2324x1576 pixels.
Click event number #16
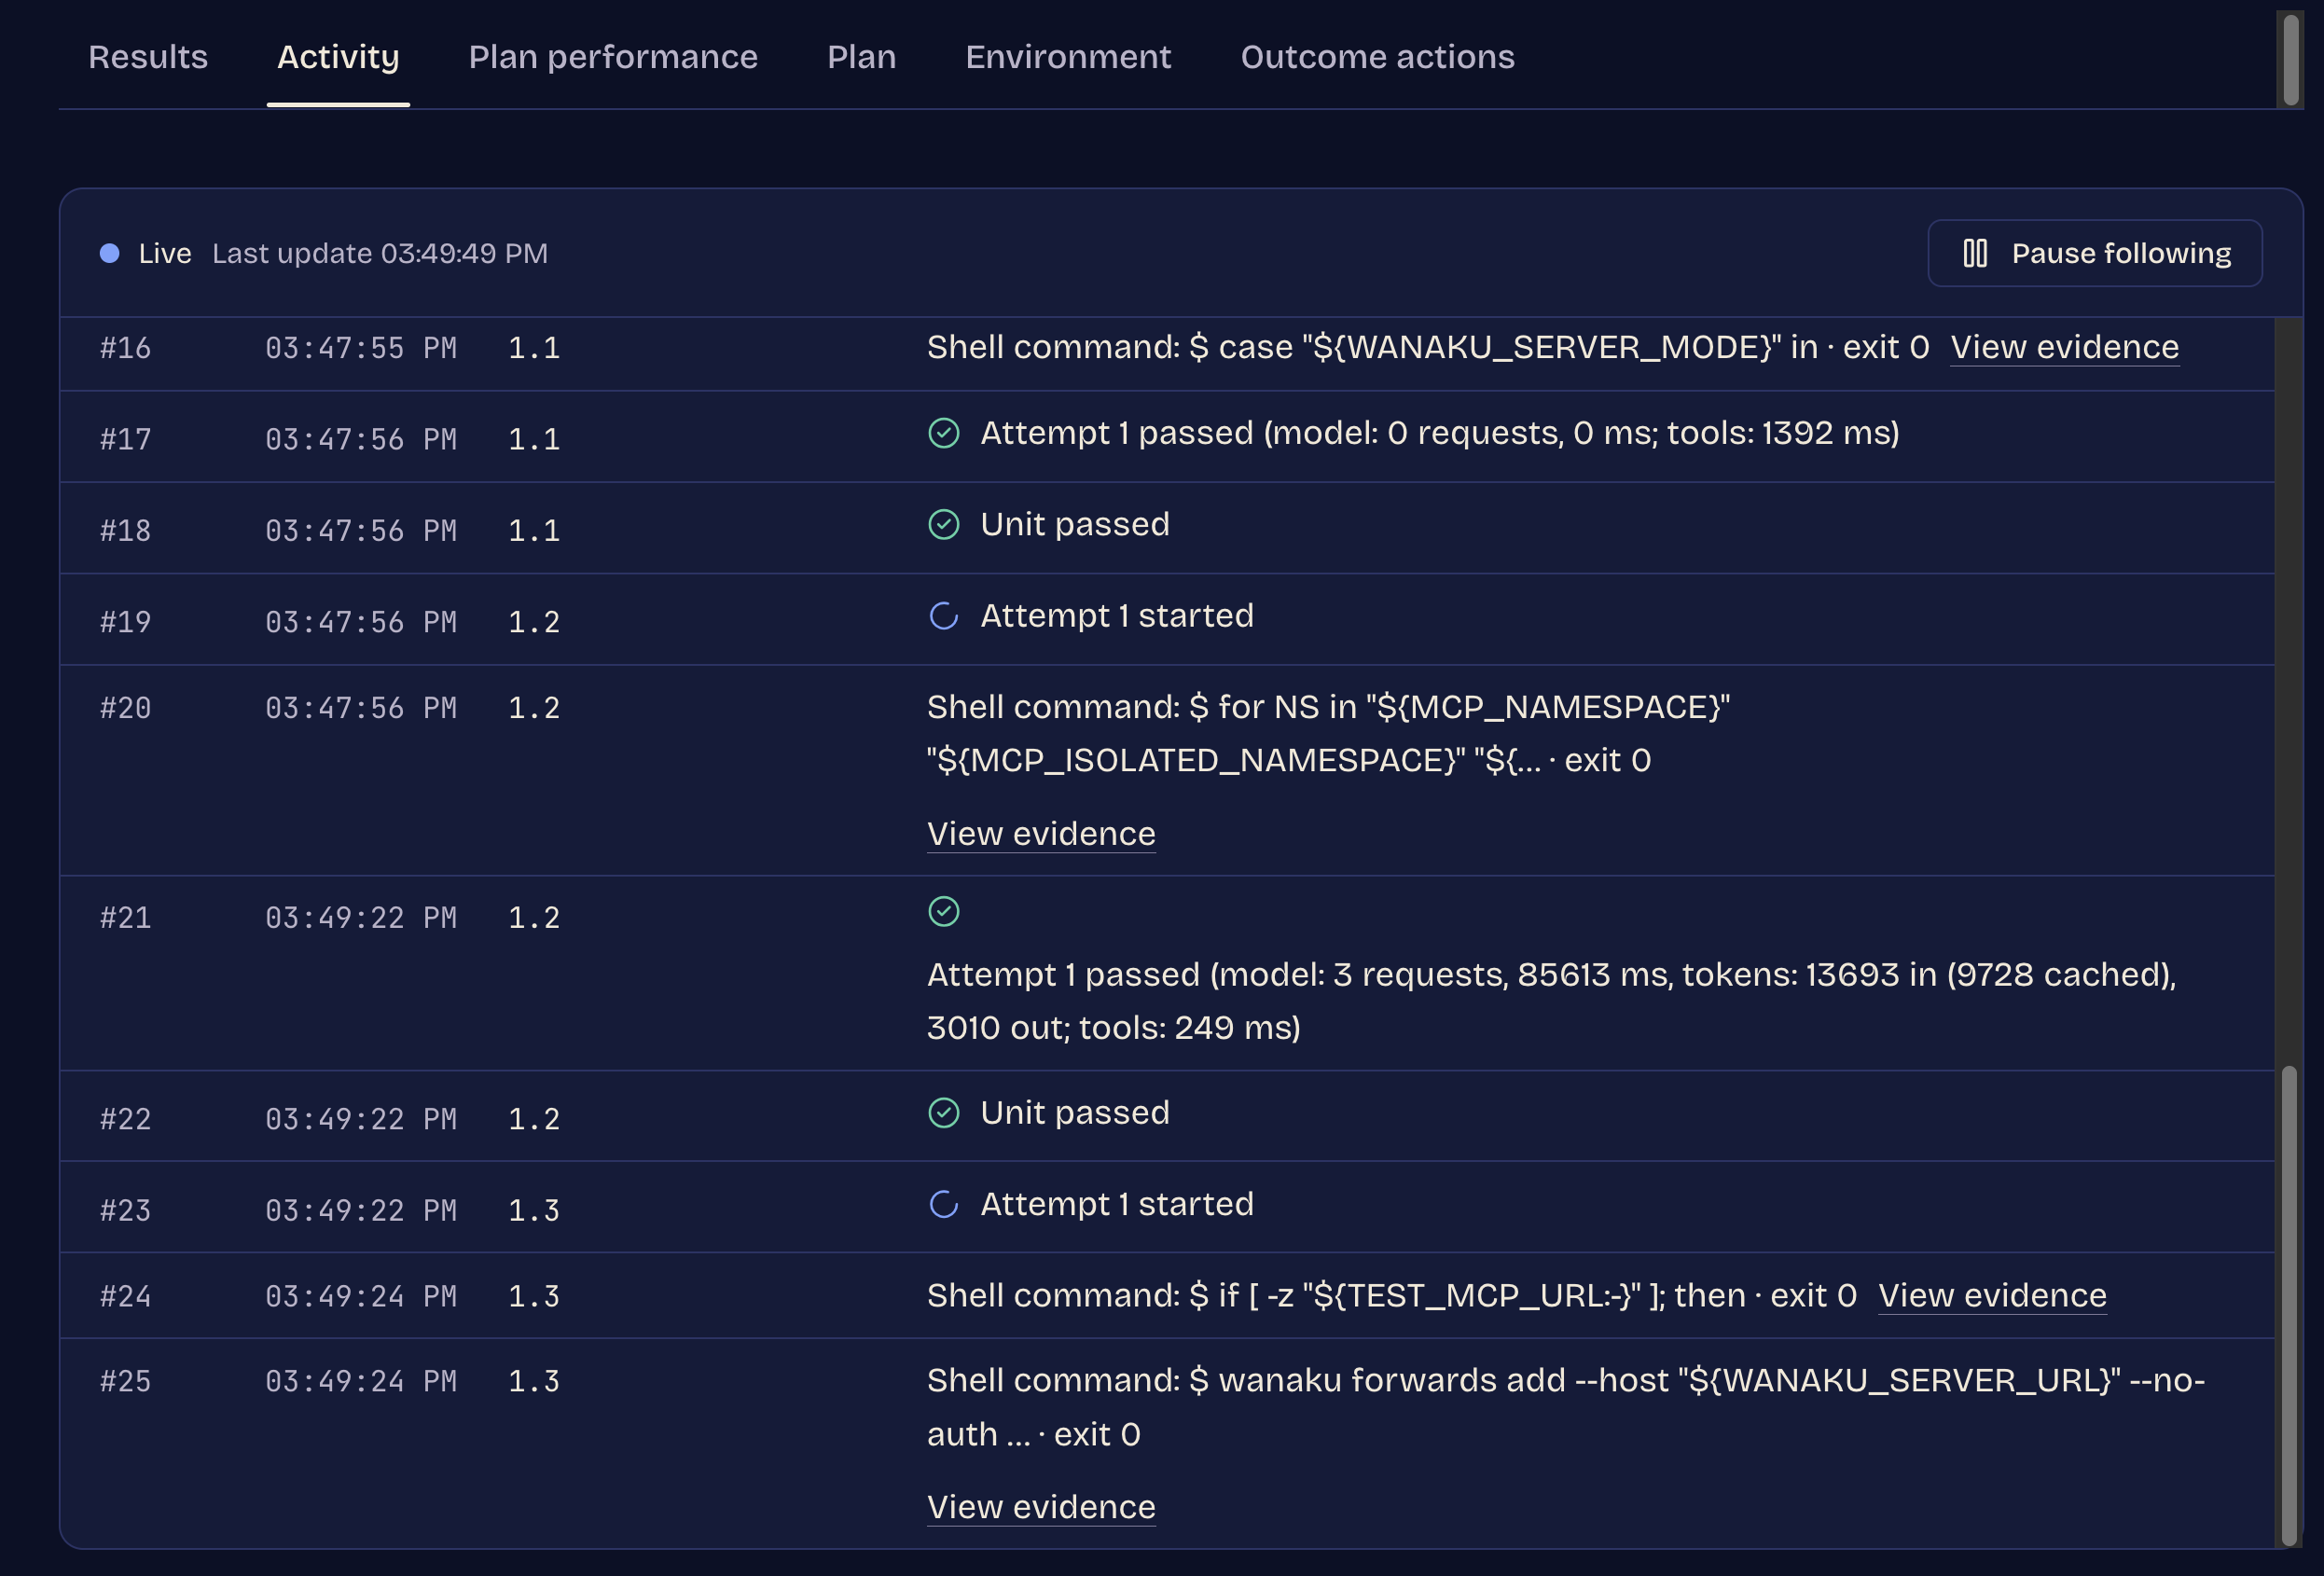[126, 348]
